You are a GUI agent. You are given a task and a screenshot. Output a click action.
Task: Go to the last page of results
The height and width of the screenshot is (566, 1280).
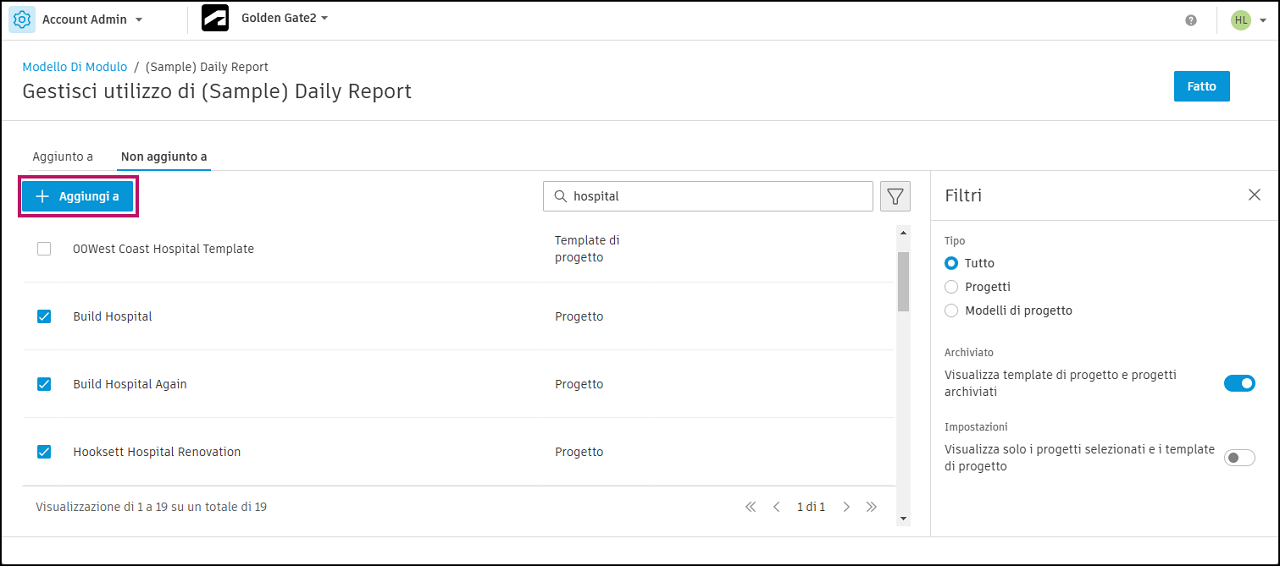pos(871,507)
